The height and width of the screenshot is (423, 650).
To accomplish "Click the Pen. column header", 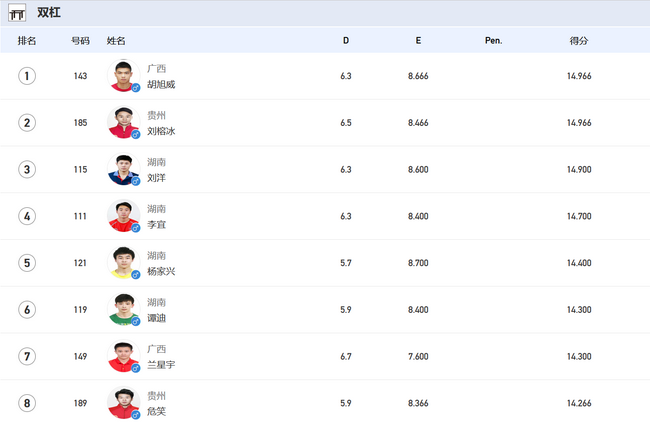I will 493,41.
